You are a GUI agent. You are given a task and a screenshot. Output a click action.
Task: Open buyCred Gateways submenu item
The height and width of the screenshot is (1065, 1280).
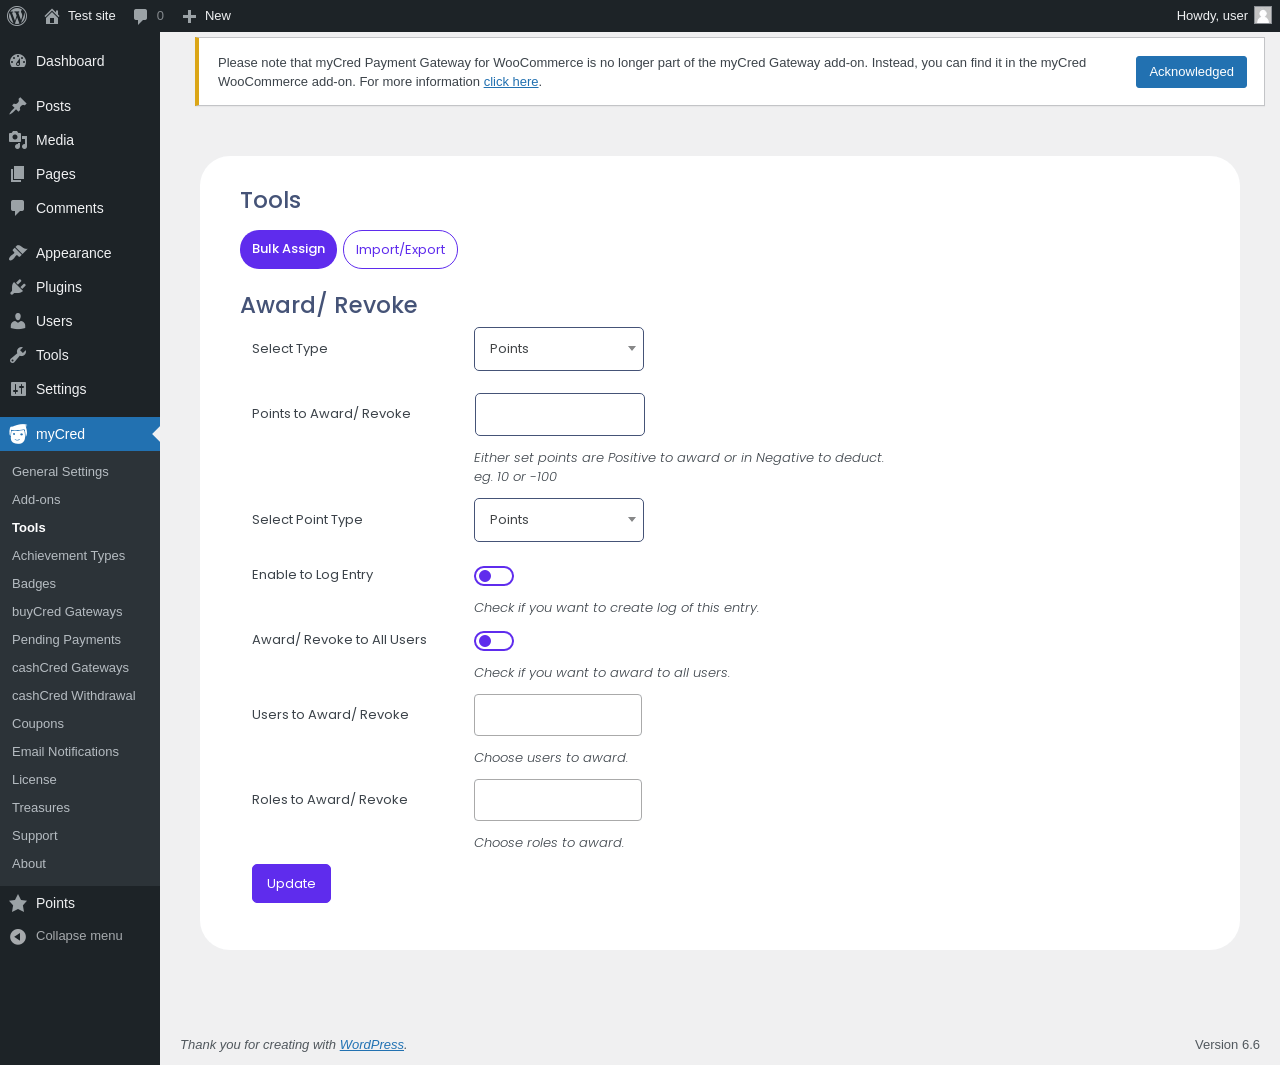[x=67, y=612]
